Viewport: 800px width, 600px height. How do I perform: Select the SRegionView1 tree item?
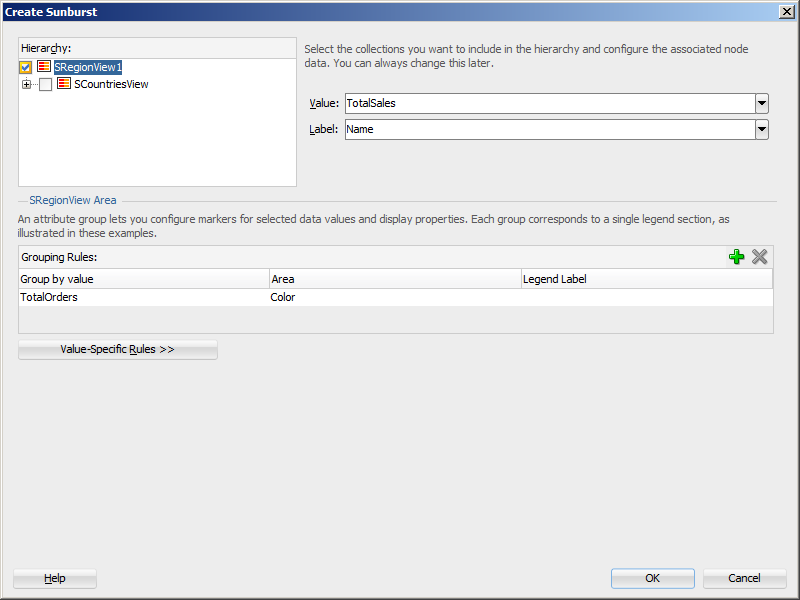(x=88, y=67)
